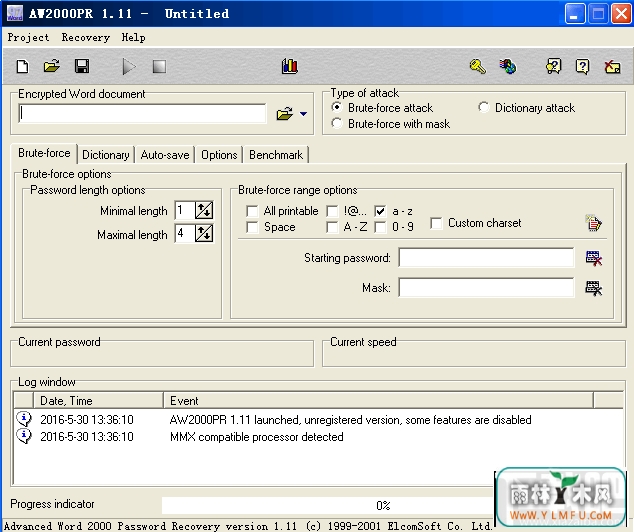
Task: Select Brute-force attack radio button
Action: coord(336,107)
